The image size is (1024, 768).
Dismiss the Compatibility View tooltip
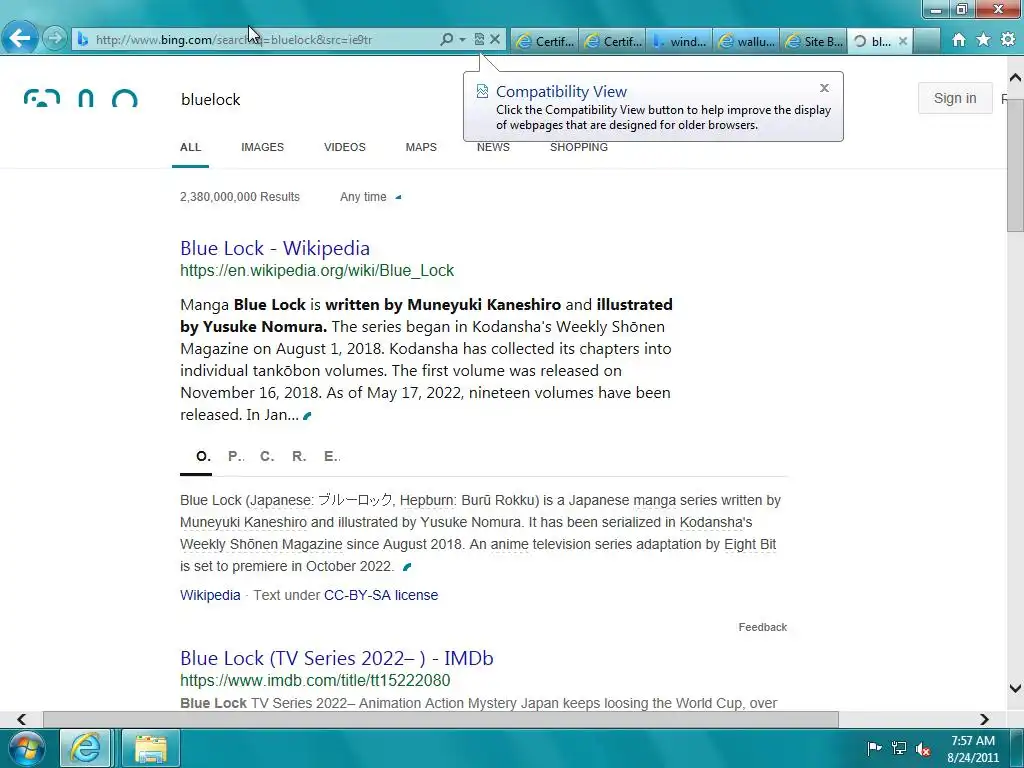(x=824, y=88)
